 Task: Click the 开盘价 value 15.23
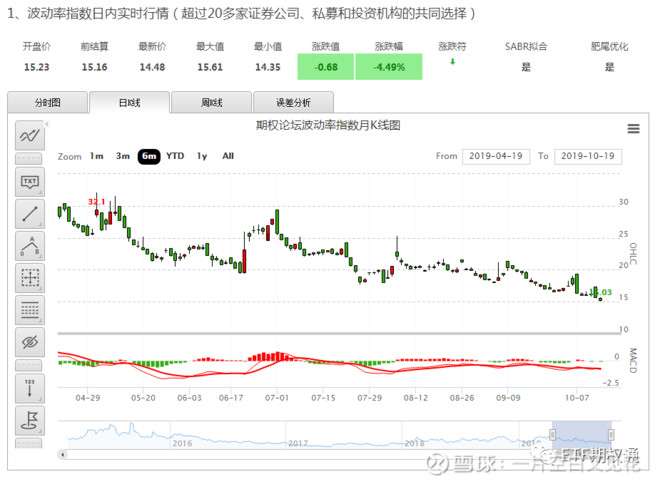(37, 67)
